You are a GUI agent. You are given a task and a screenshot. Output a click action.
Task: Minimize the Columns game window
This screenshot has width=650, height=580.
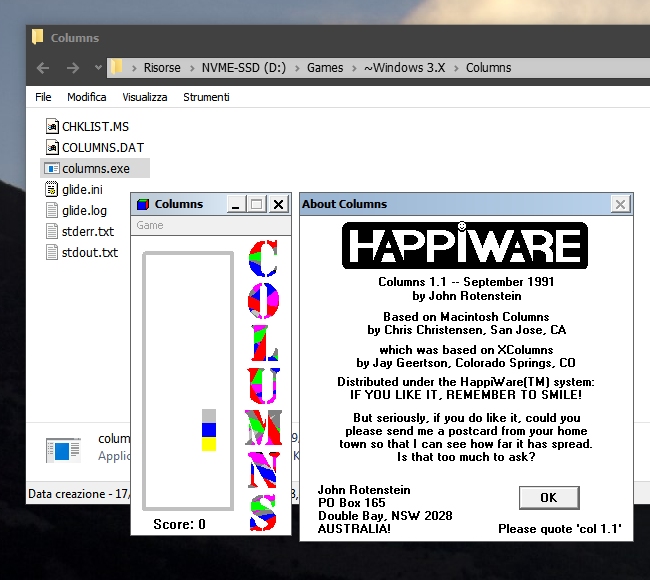point(236,204)
